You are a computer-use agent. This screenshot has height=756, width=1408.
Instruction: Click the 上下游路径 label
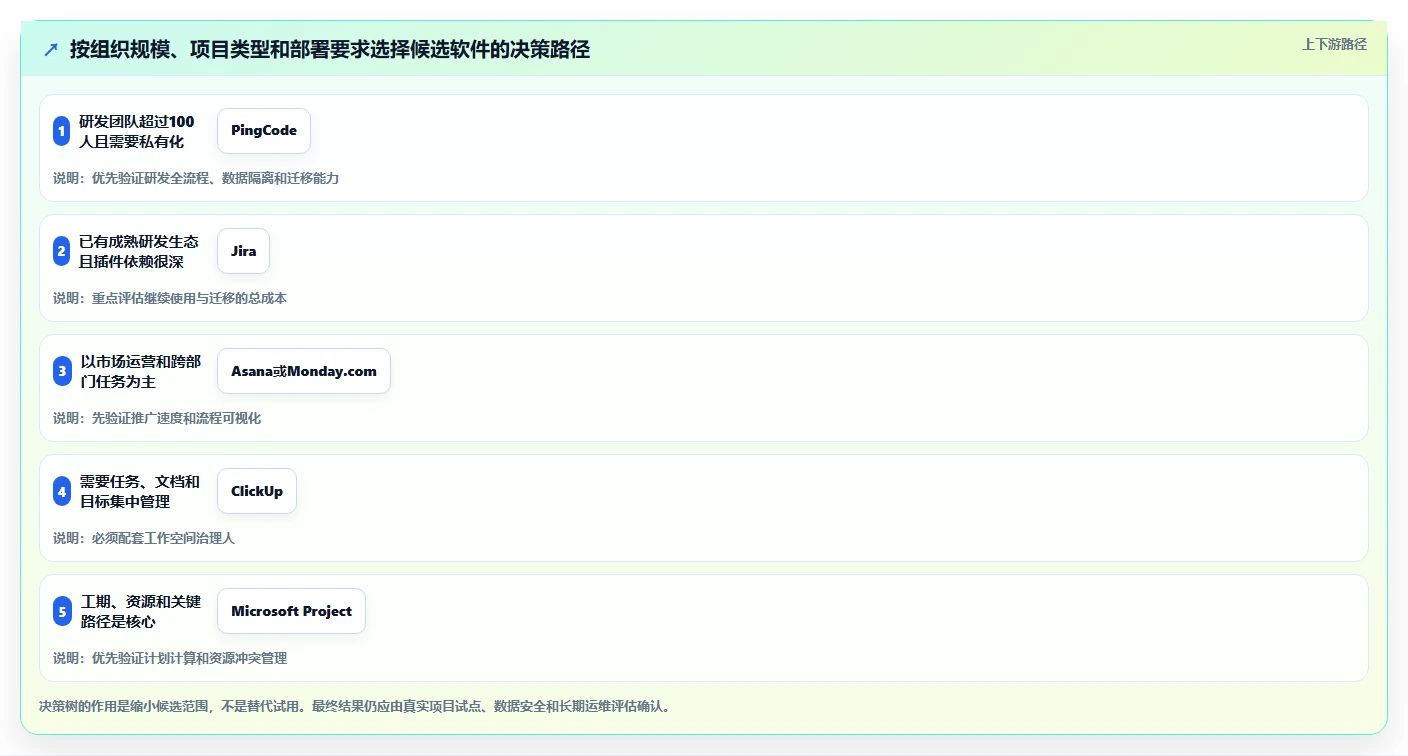point(1334,44)
